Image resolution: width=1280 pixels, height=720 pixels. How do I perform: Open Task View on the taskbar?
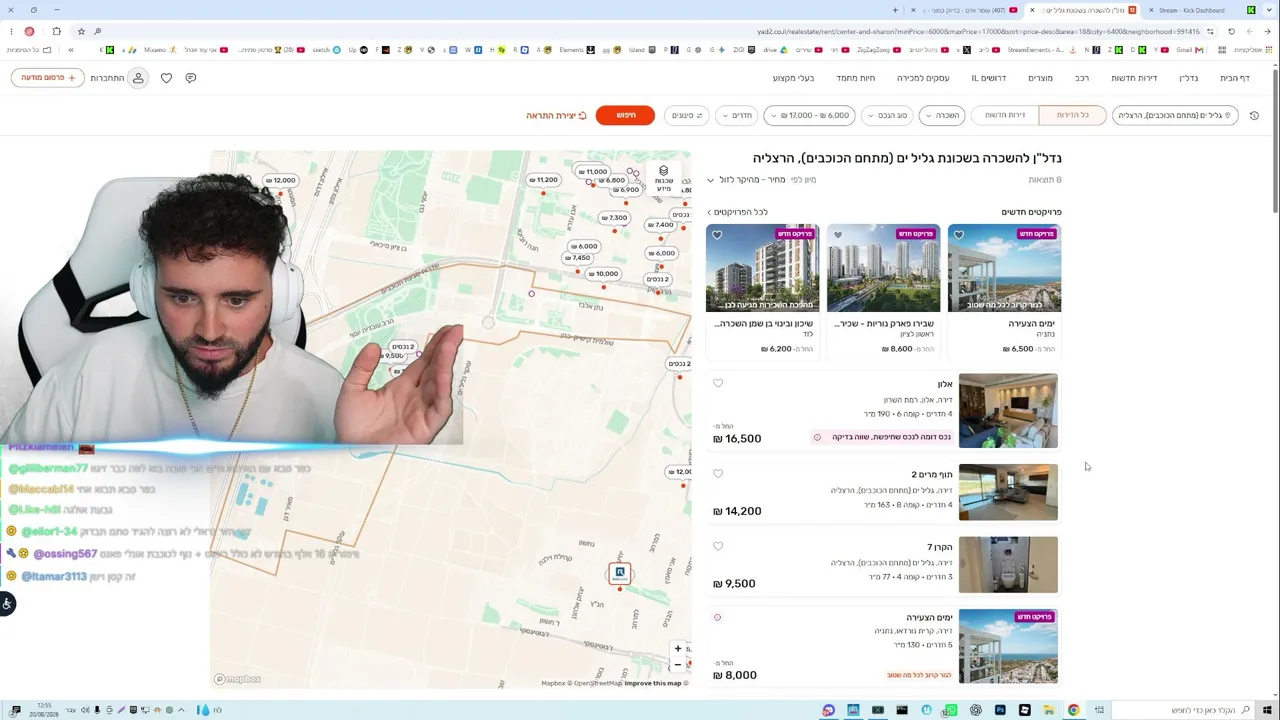click(1099, 710)
